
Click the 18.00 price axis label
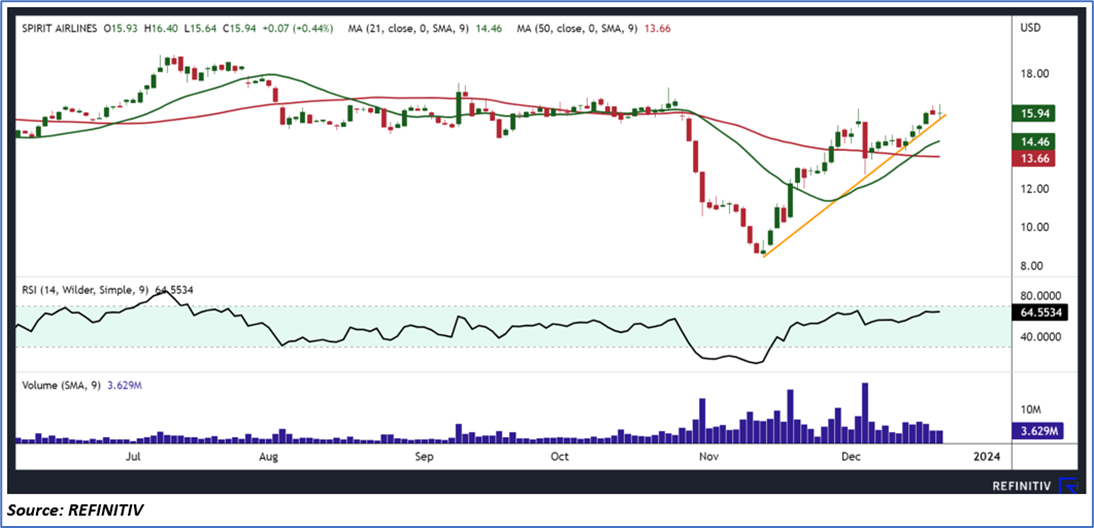(x=1036, y=73)
